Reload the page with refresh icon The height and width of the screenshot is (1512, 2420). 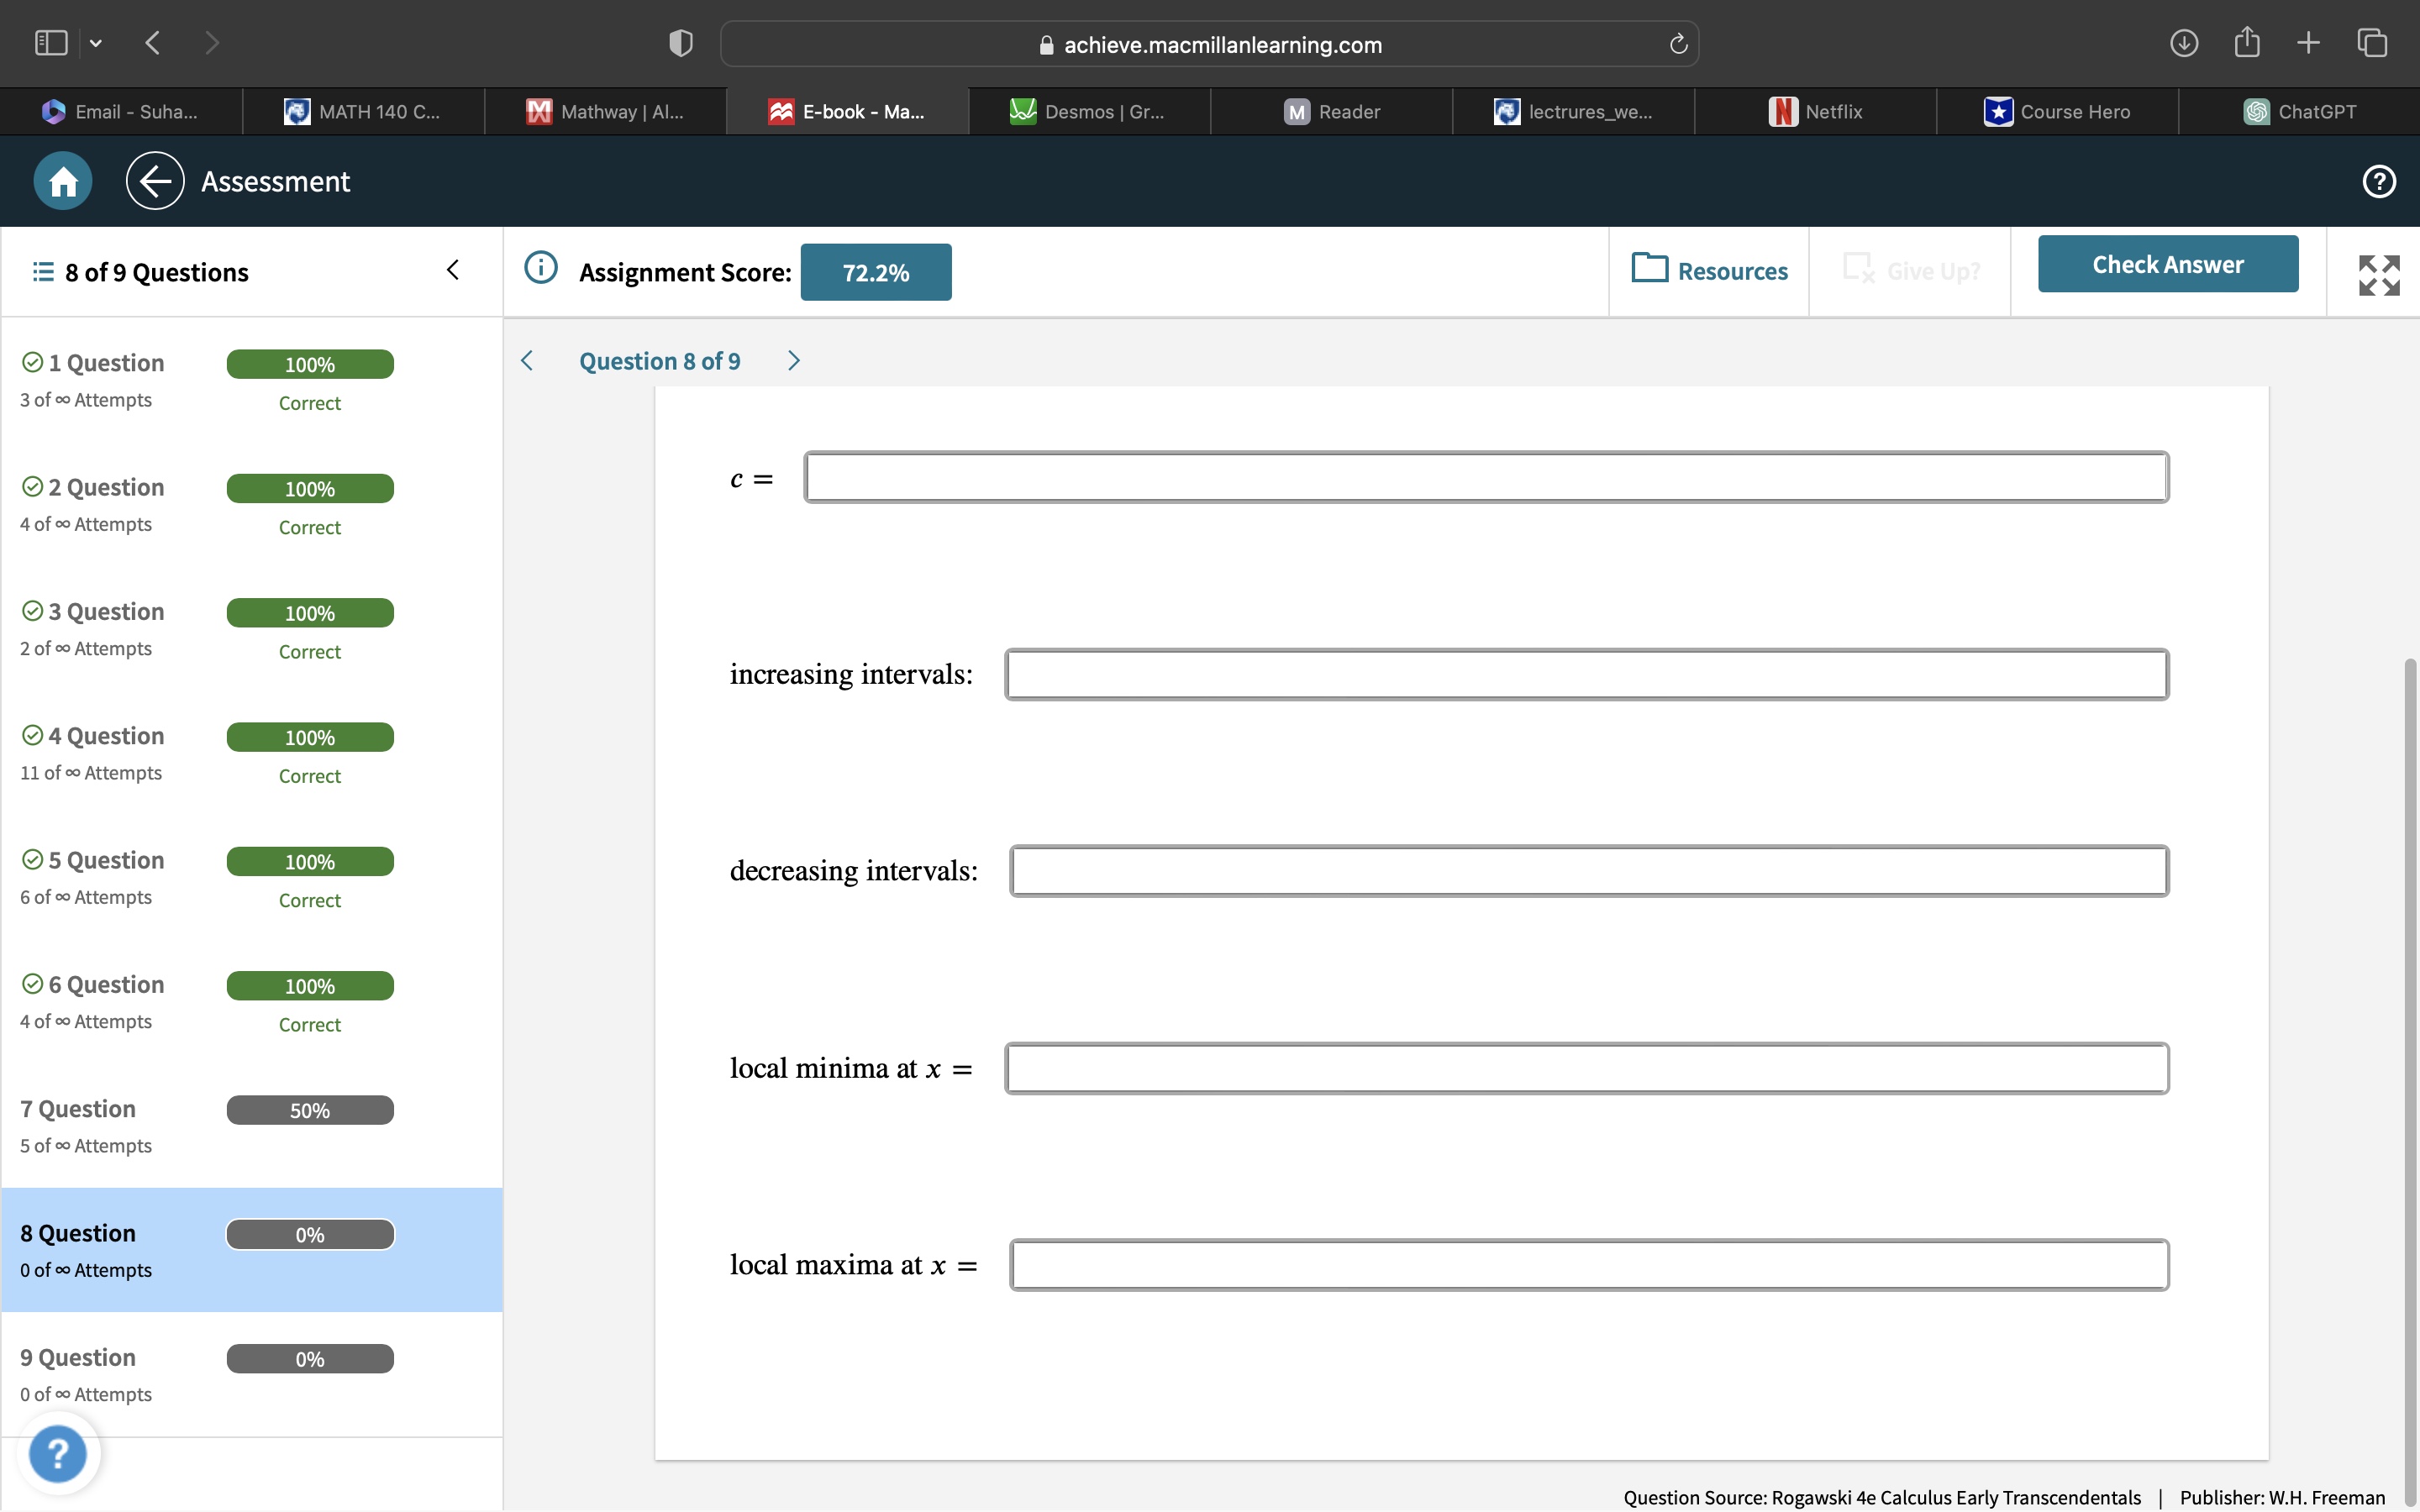coord(1678,44)
